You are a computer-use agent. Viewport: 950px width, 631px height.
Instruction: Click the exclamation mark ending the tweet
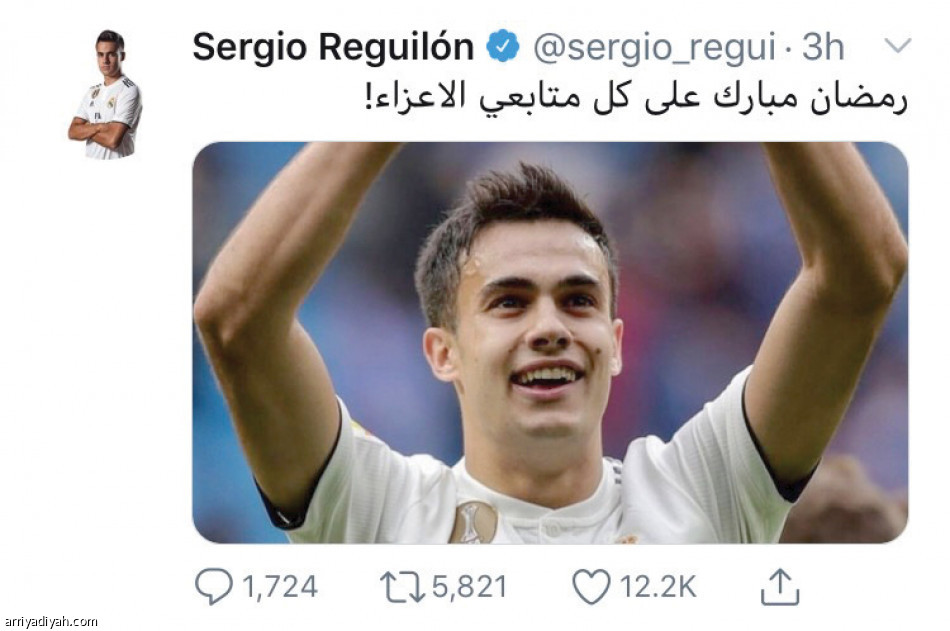click(368, 96)
